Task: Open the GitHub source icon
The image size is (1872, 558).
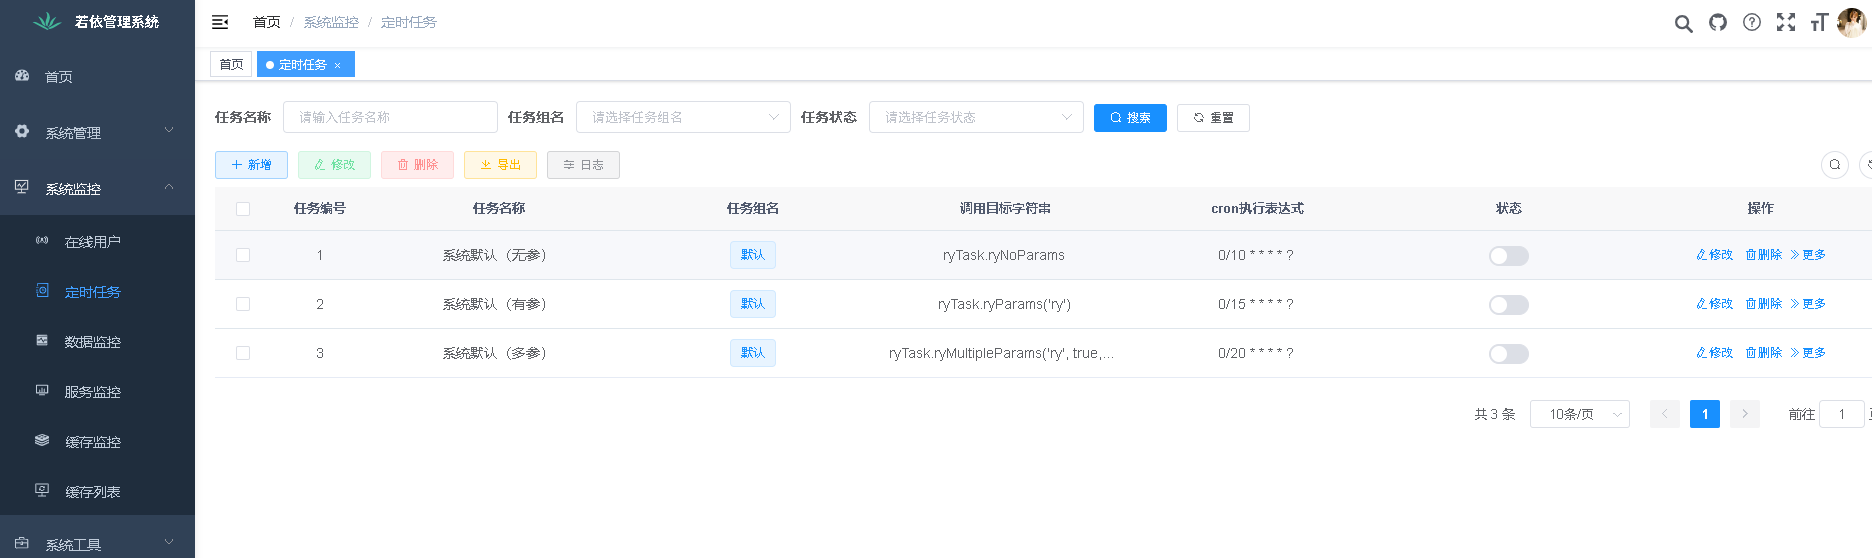Action: pos(1718,22)
